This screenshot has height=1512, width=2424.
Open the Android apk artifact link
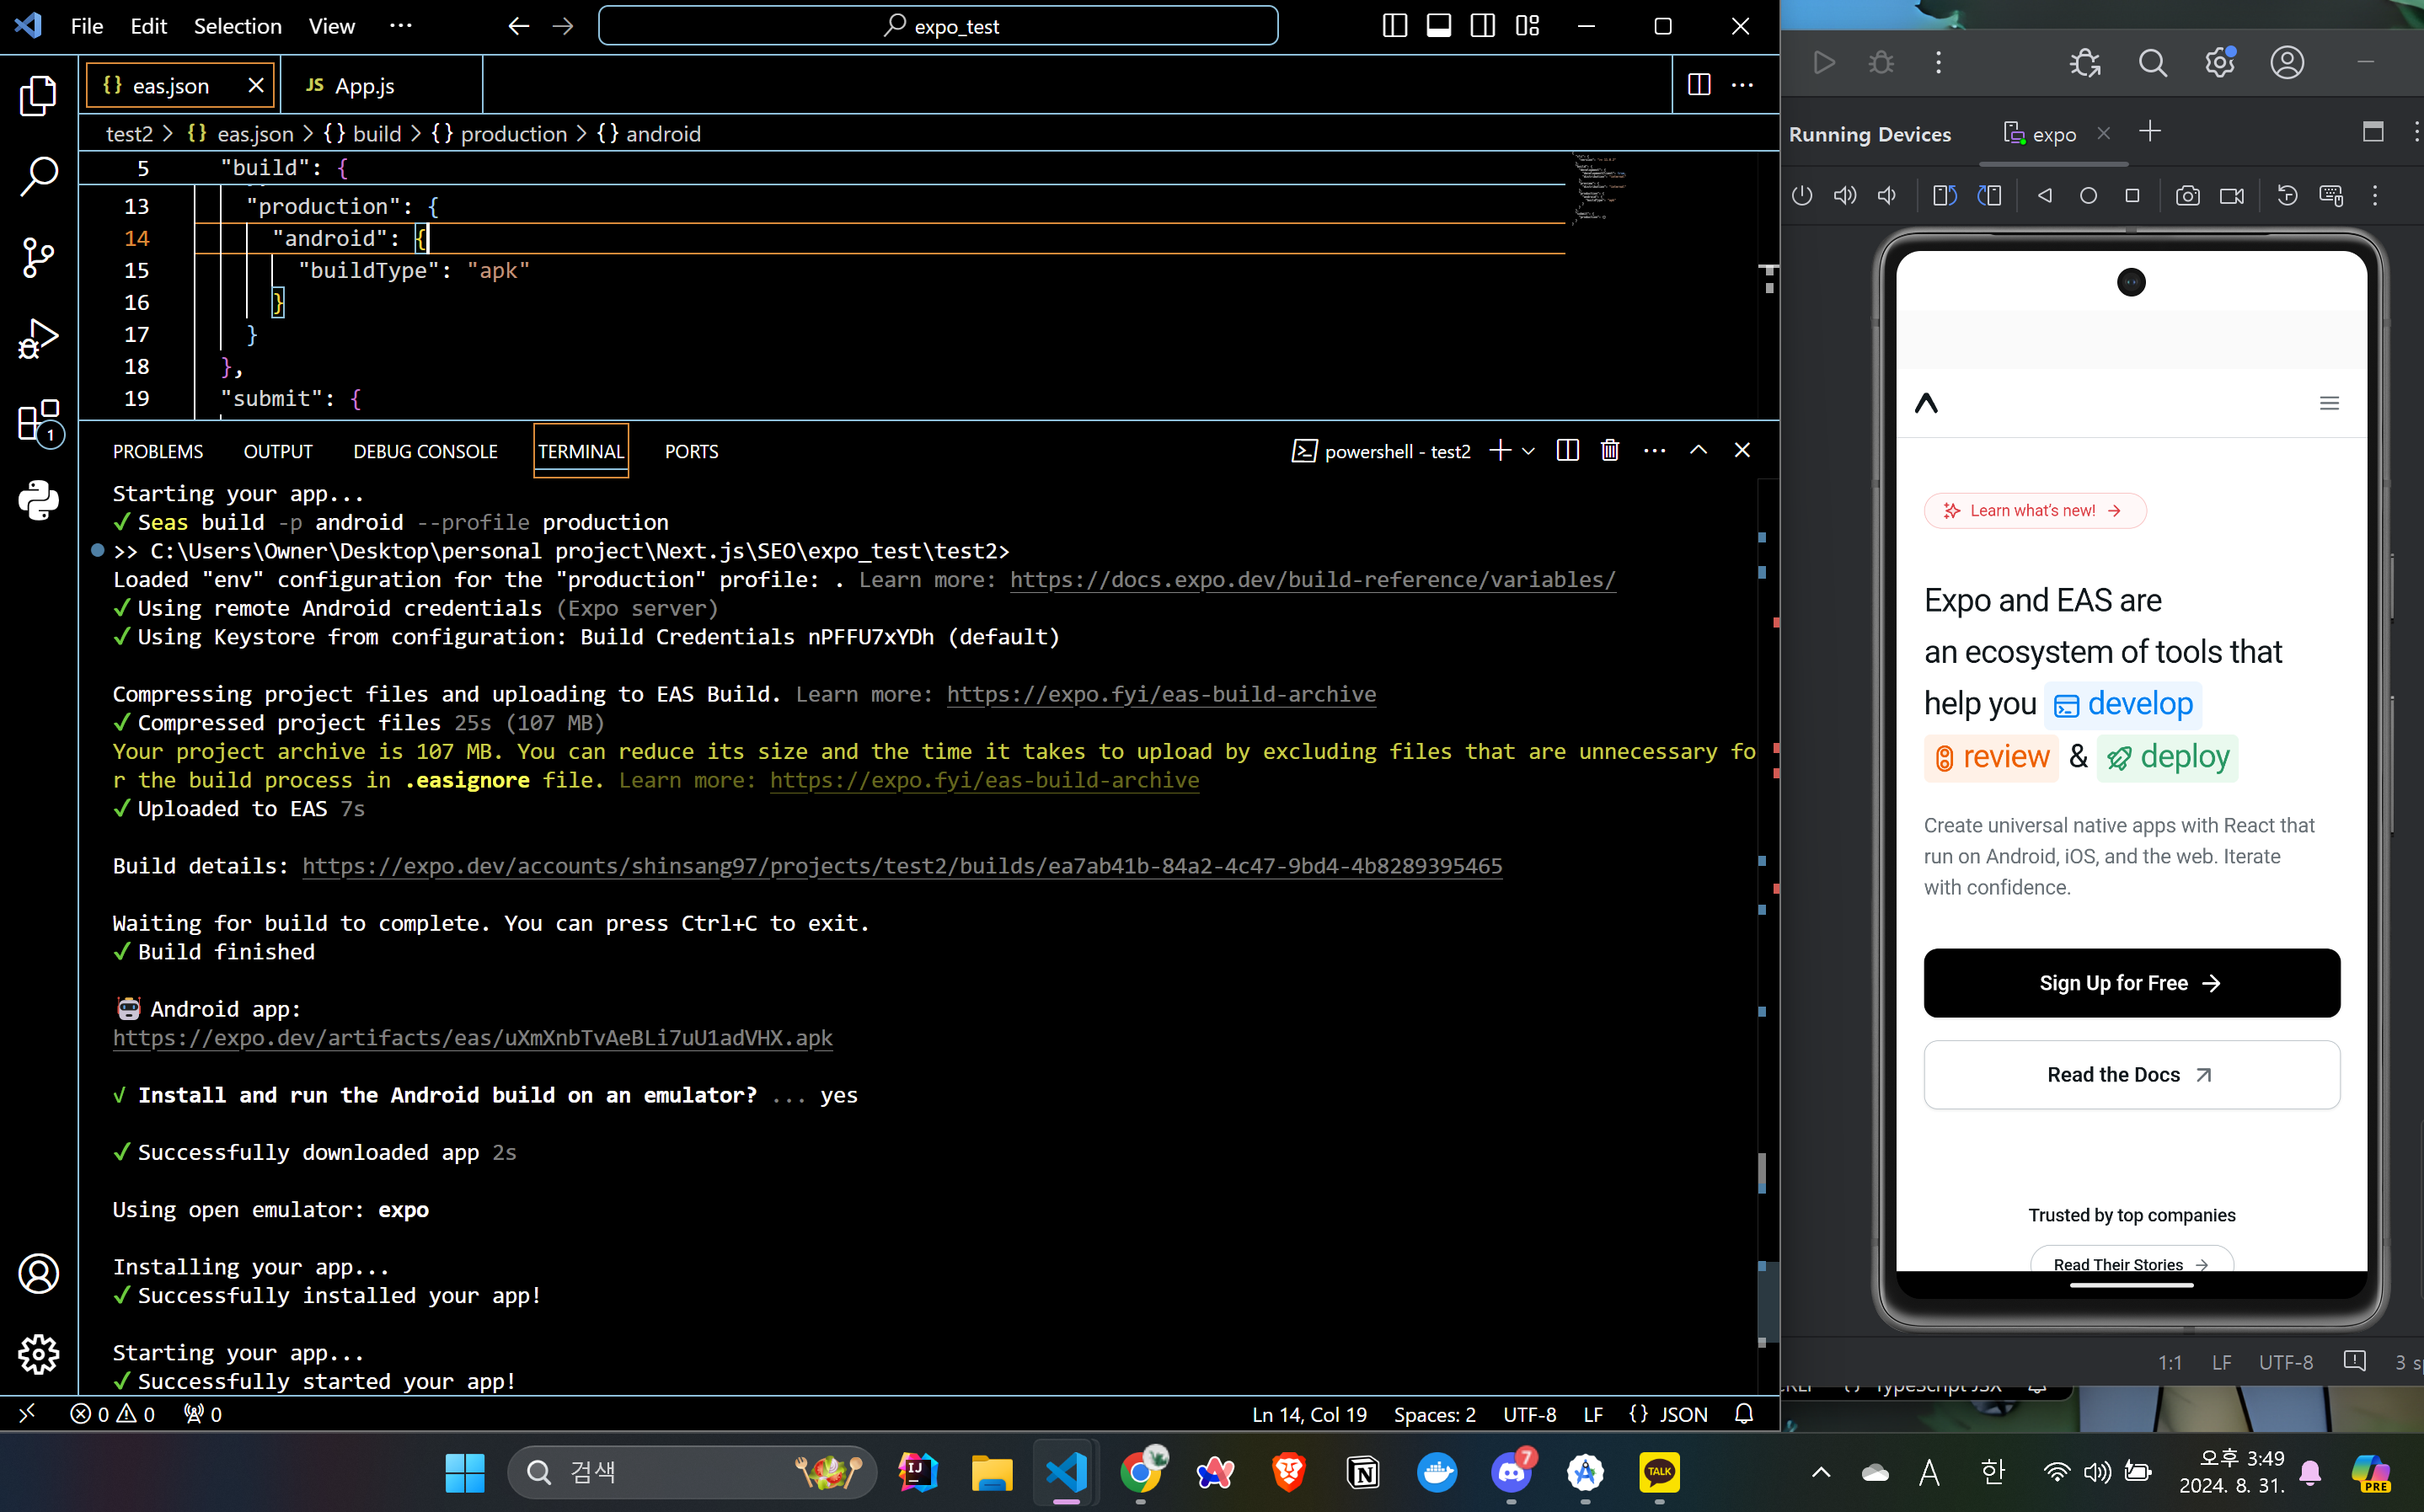[x=472, y=1038]
